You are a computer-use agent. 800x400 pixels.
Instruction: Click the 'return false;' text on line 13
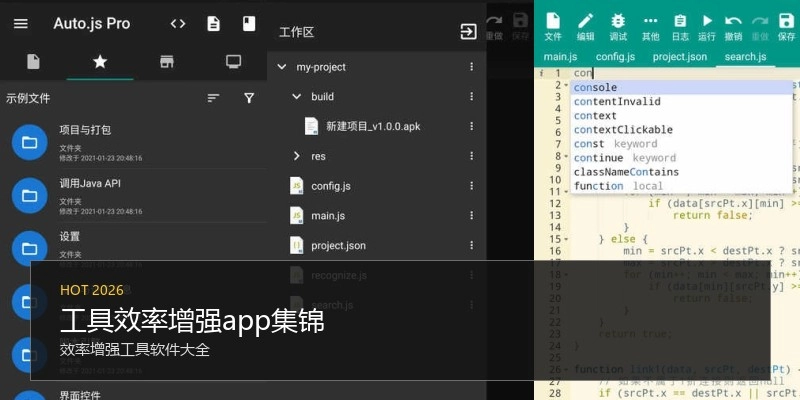coord(713,215)
